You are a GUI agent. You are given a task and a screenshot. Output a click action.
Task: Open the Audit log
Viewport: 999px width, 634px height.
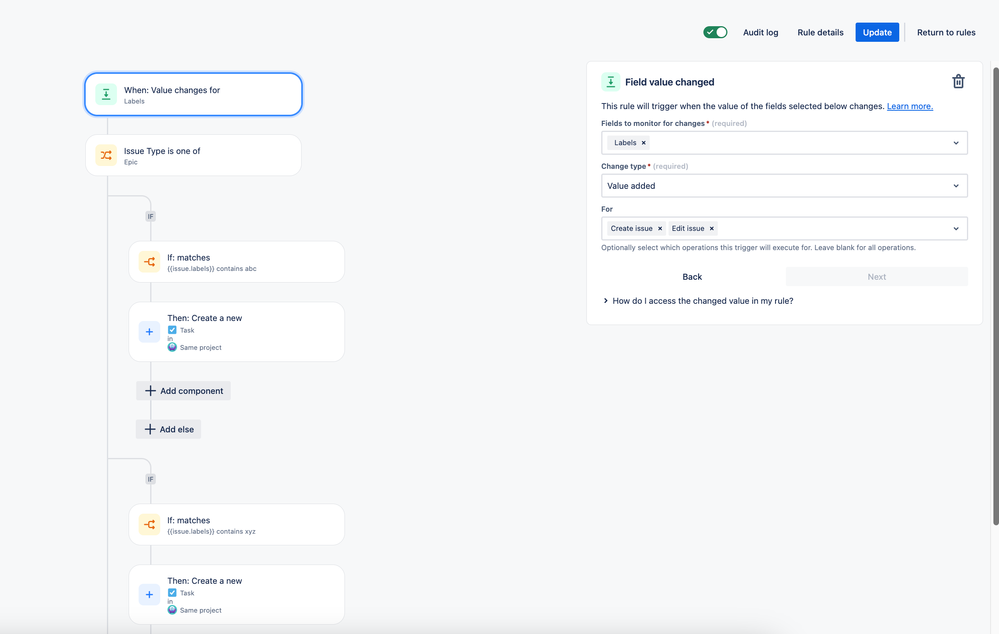tap(760, 32)
